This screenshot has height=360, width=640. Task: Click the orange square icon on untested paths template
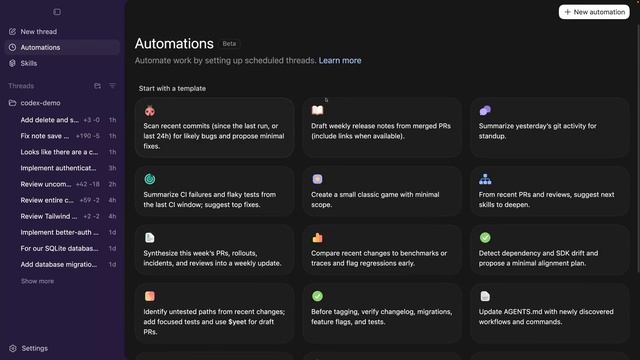tap(150, 296)
